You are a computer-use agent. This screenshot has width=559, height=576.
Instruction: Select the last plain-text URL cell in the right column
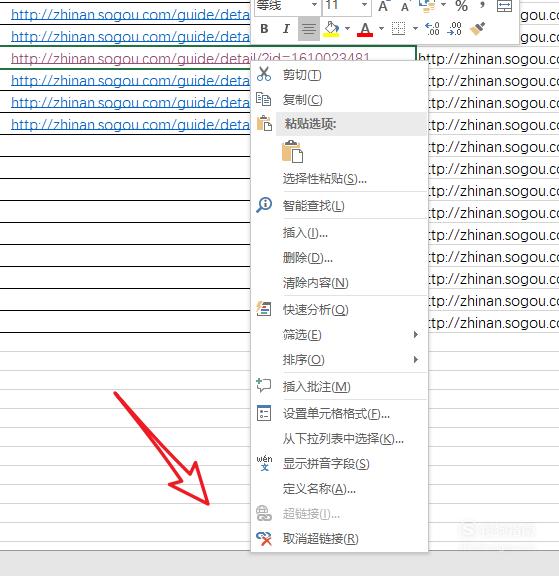coord(493,323)
